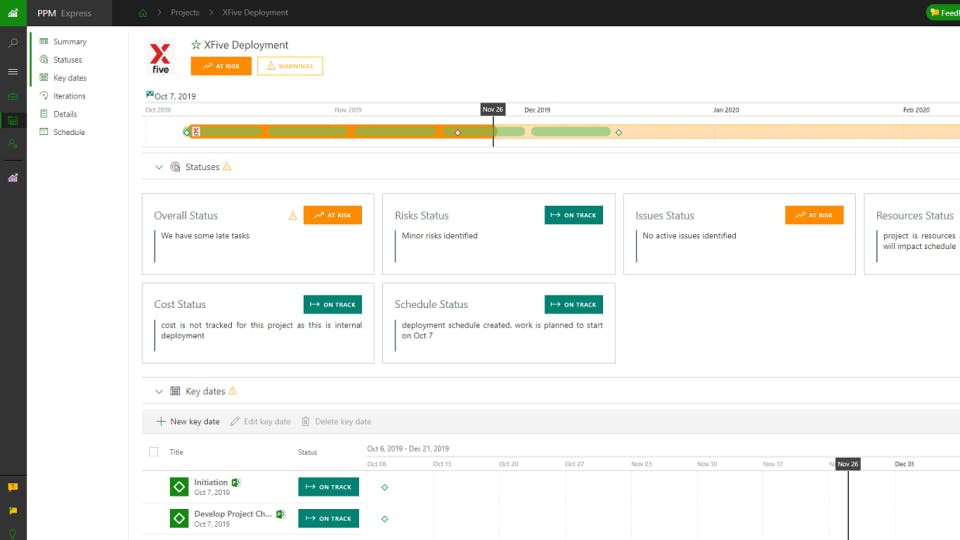
Task: Click Initiation row ON TRACK status
Action: (329, 487)
